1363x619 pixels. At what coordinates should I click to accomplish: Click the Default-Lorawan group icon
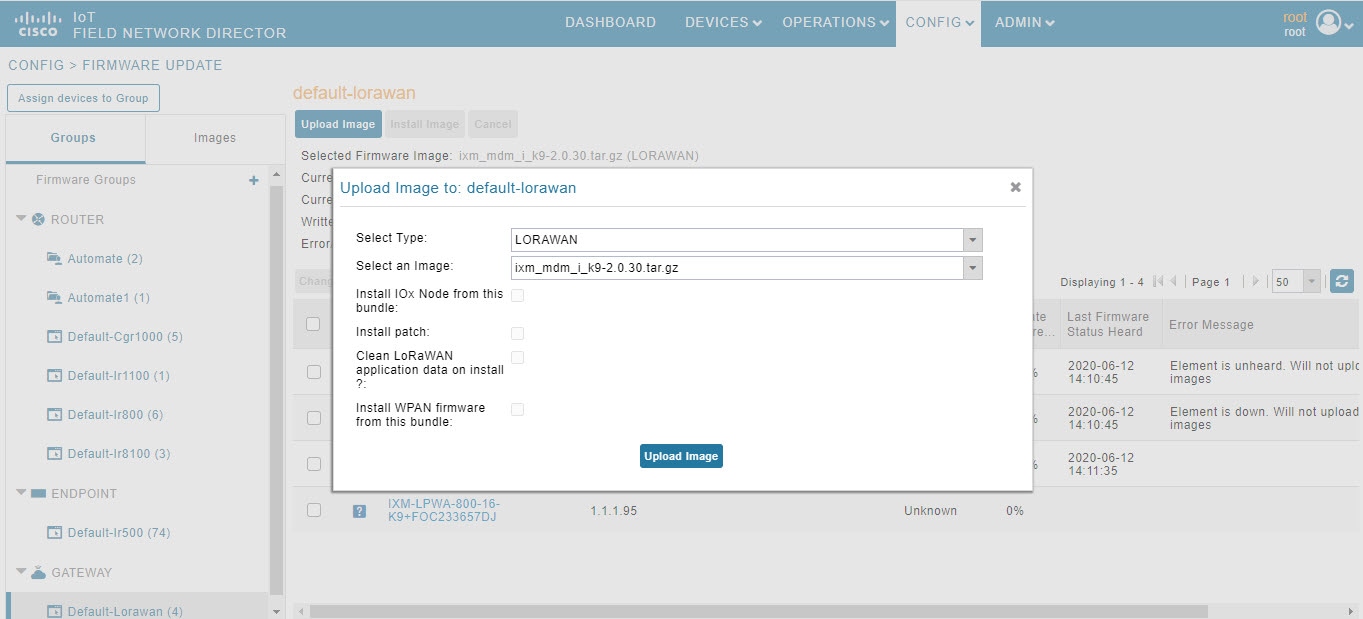point(55,611)
